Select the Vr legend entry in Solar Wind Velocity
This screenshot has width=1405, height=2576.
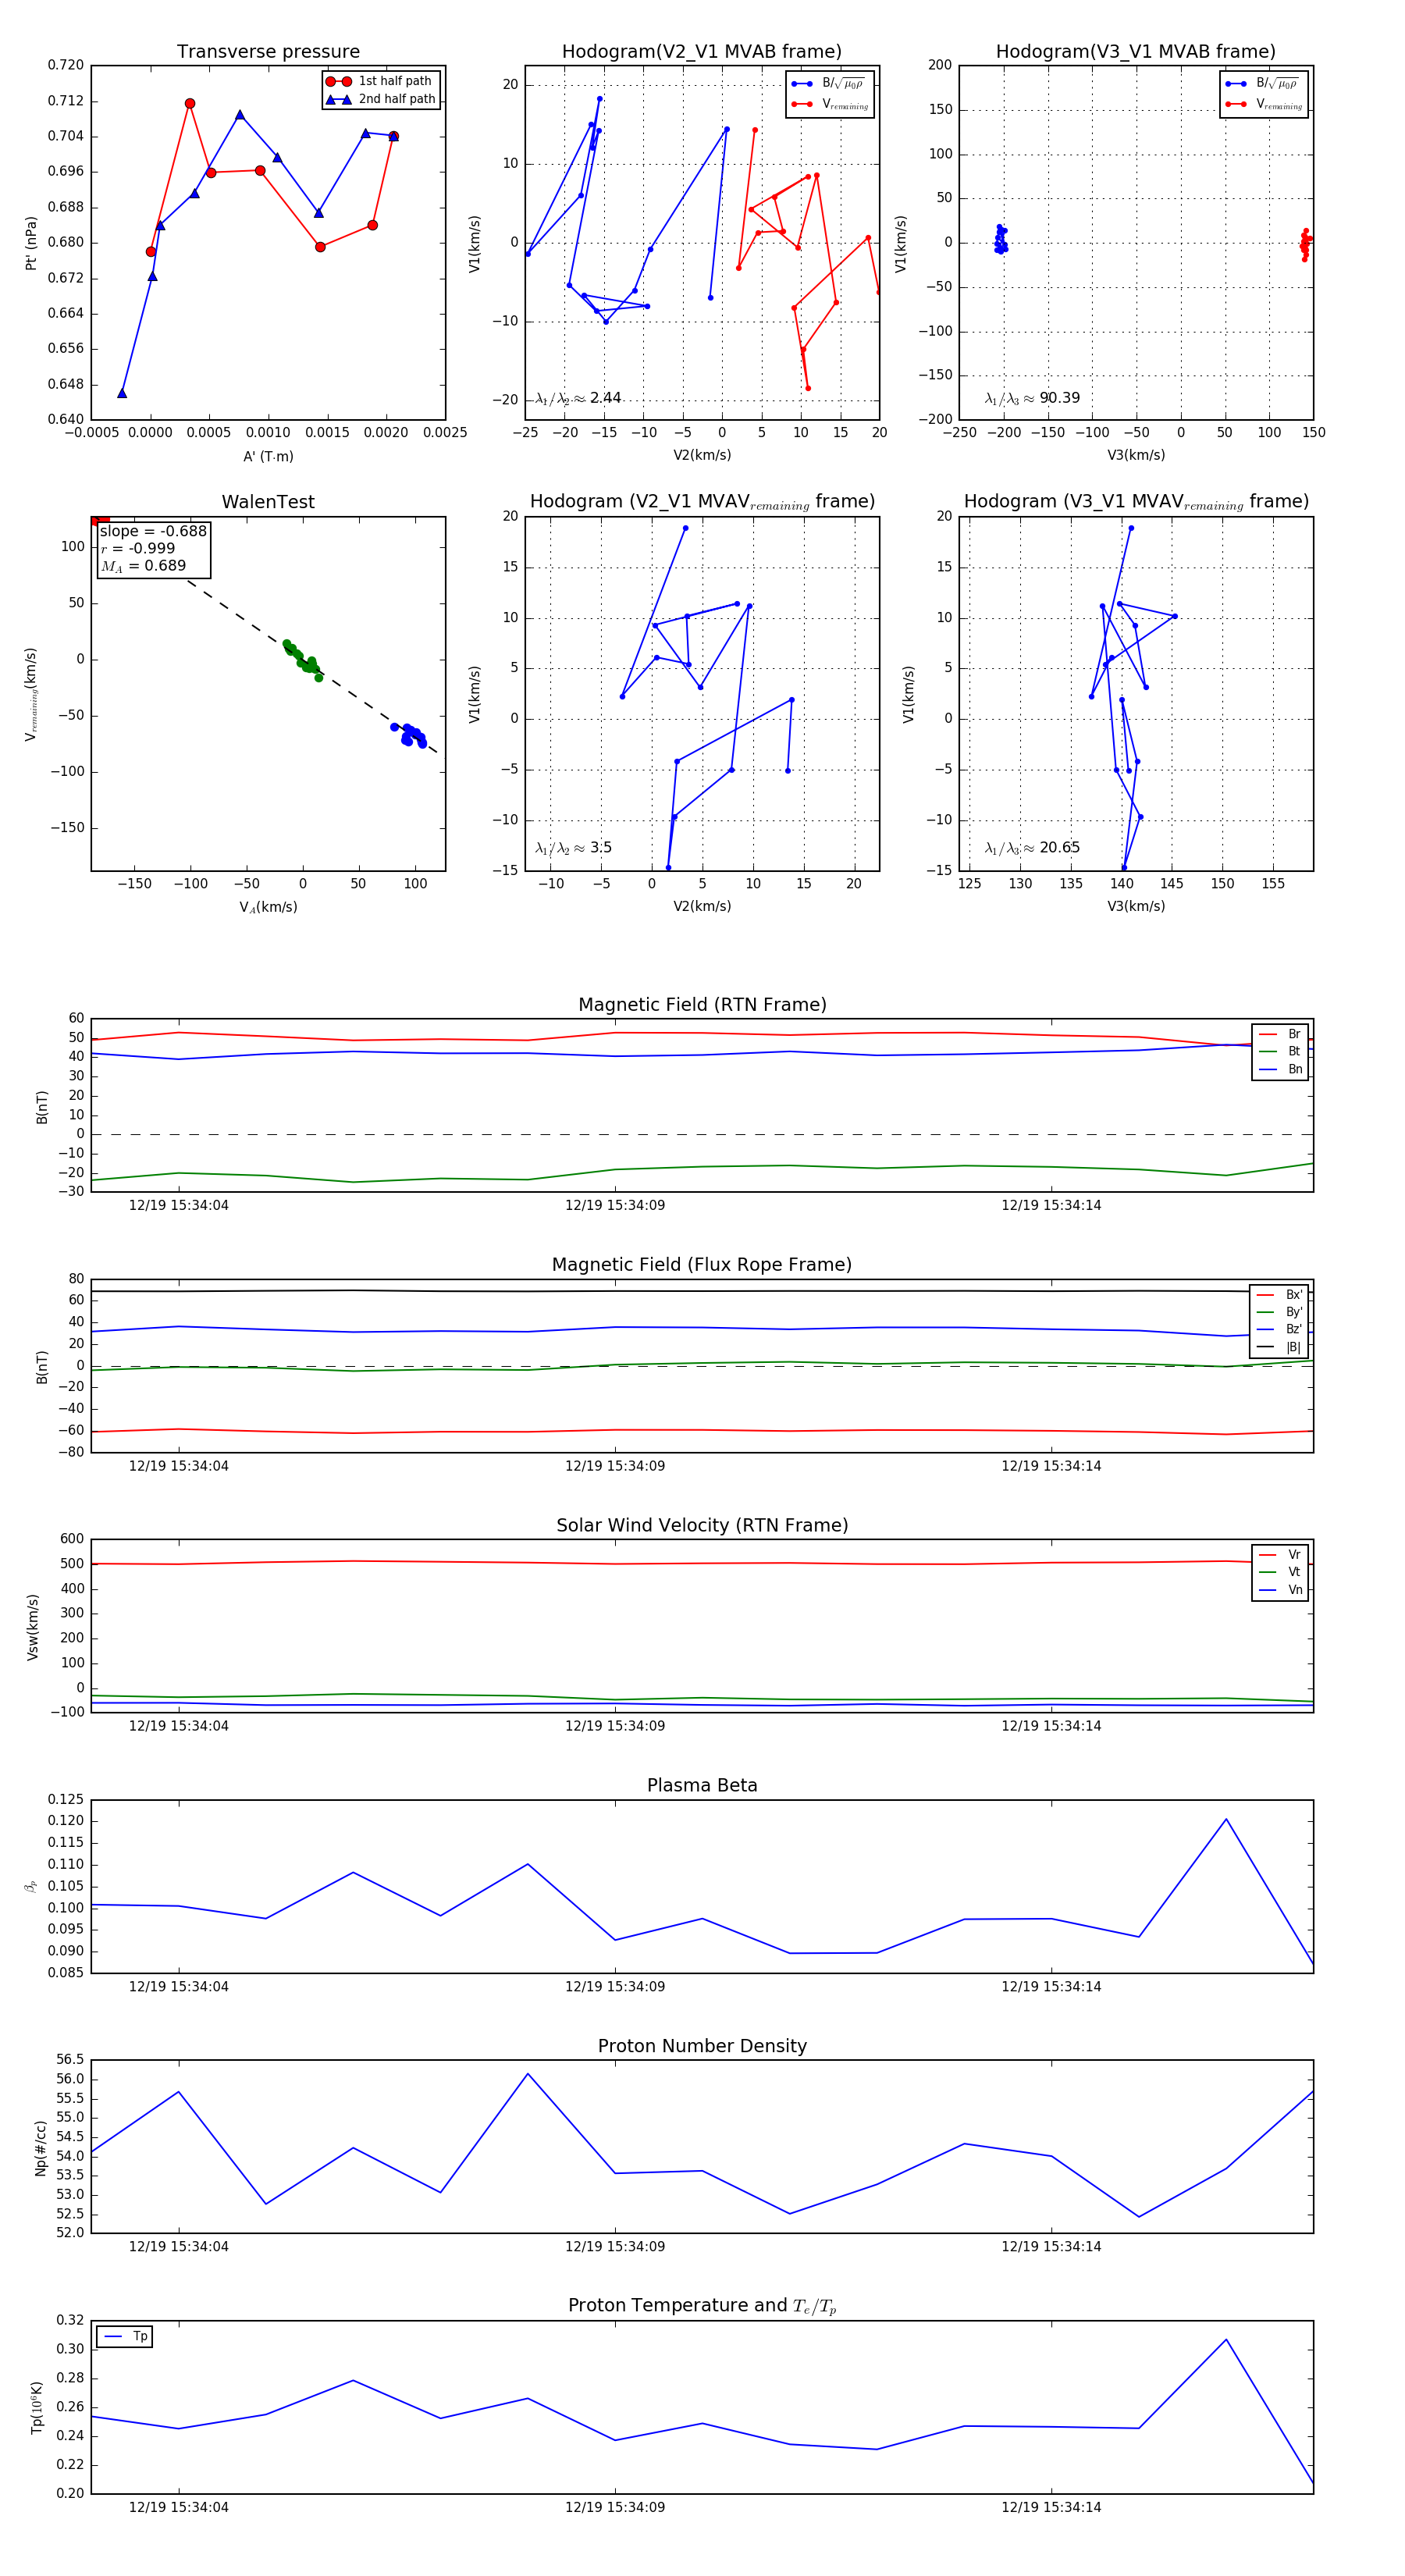pyautogui.click(x=1281, y=1555)
